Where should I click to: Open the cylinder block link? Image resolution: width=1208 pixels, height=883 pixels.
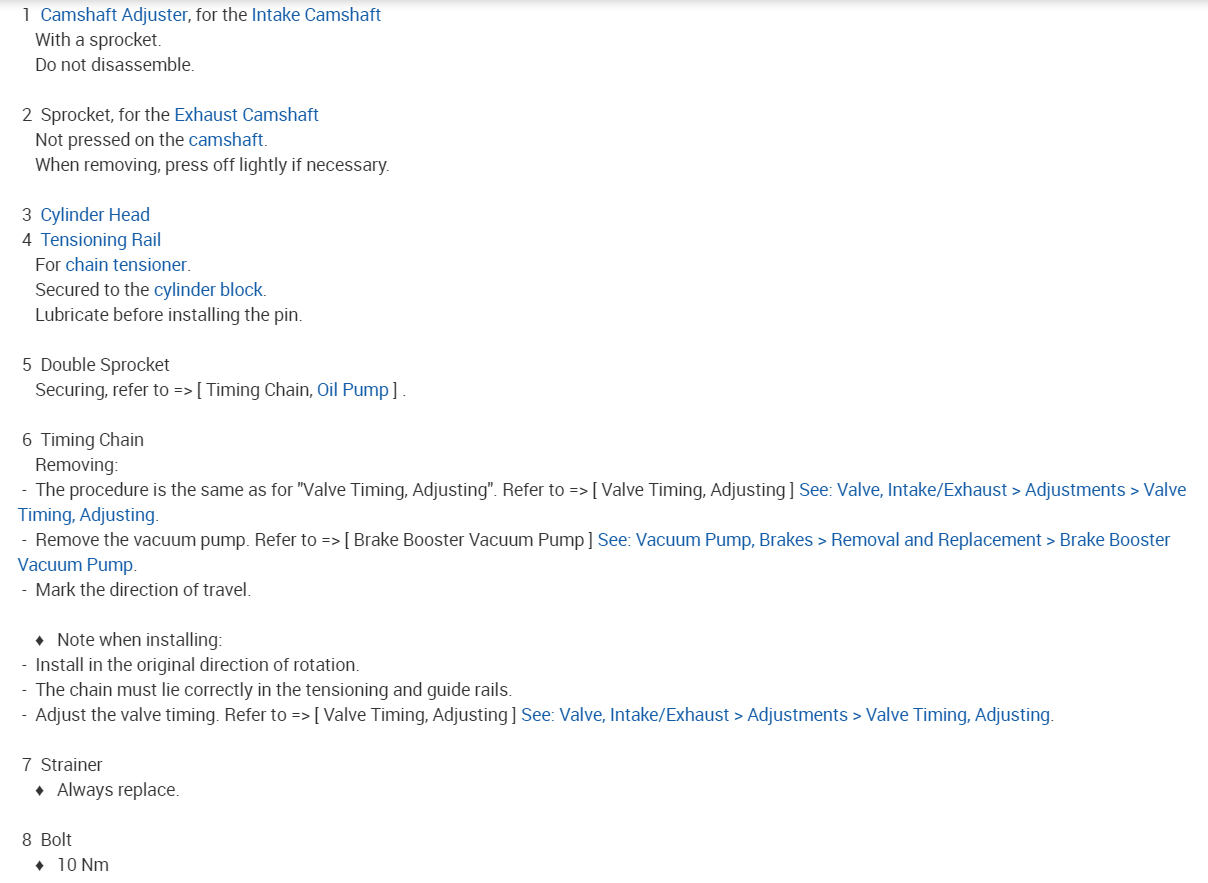coord(208,290)
